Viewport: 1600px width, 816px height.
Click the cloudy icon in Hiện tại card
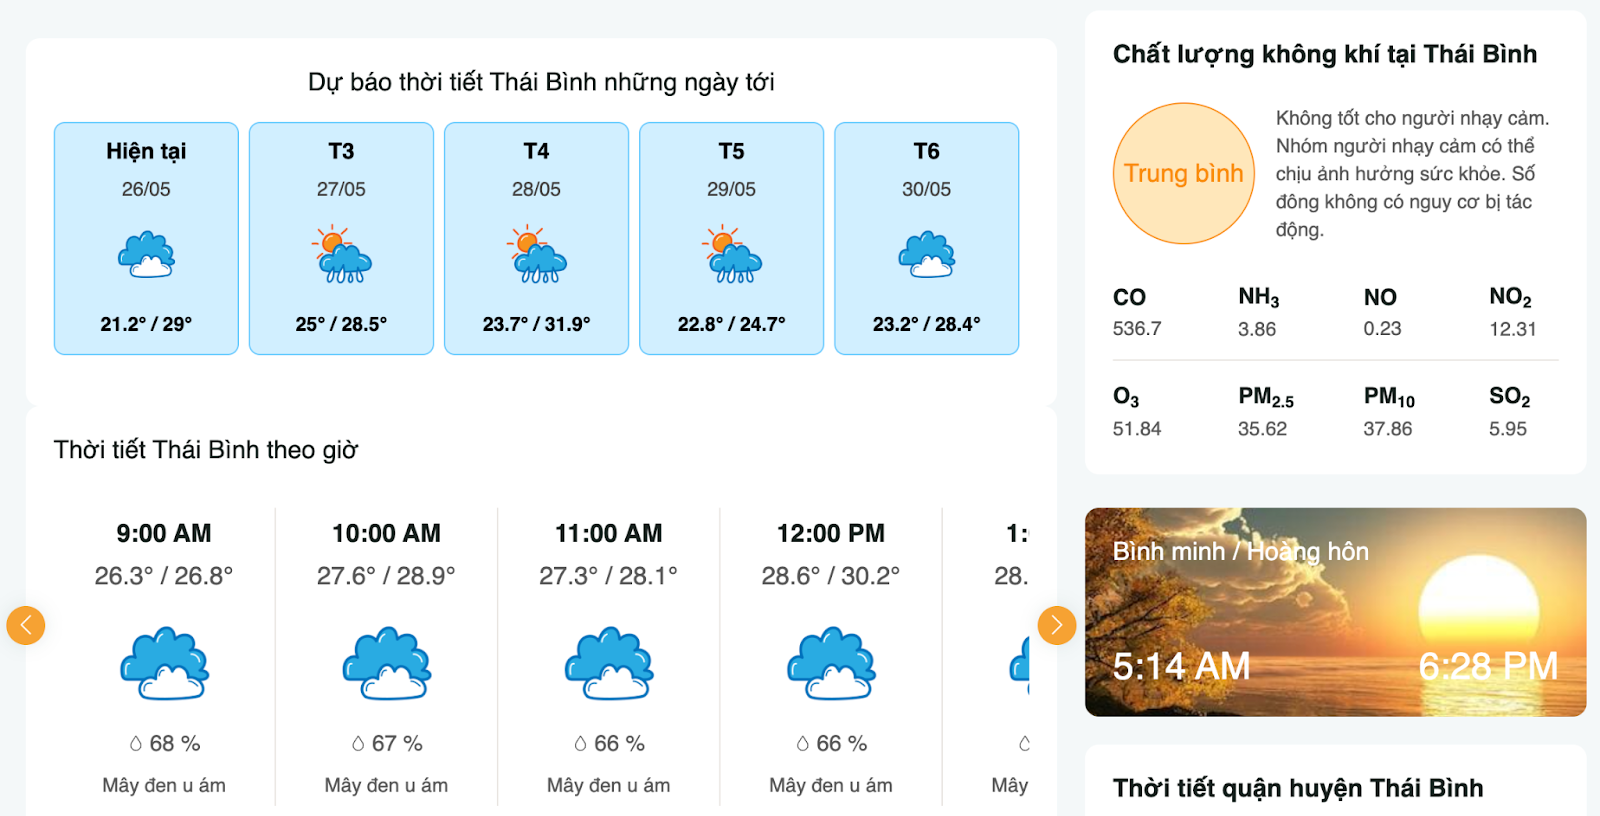(146, 255)
